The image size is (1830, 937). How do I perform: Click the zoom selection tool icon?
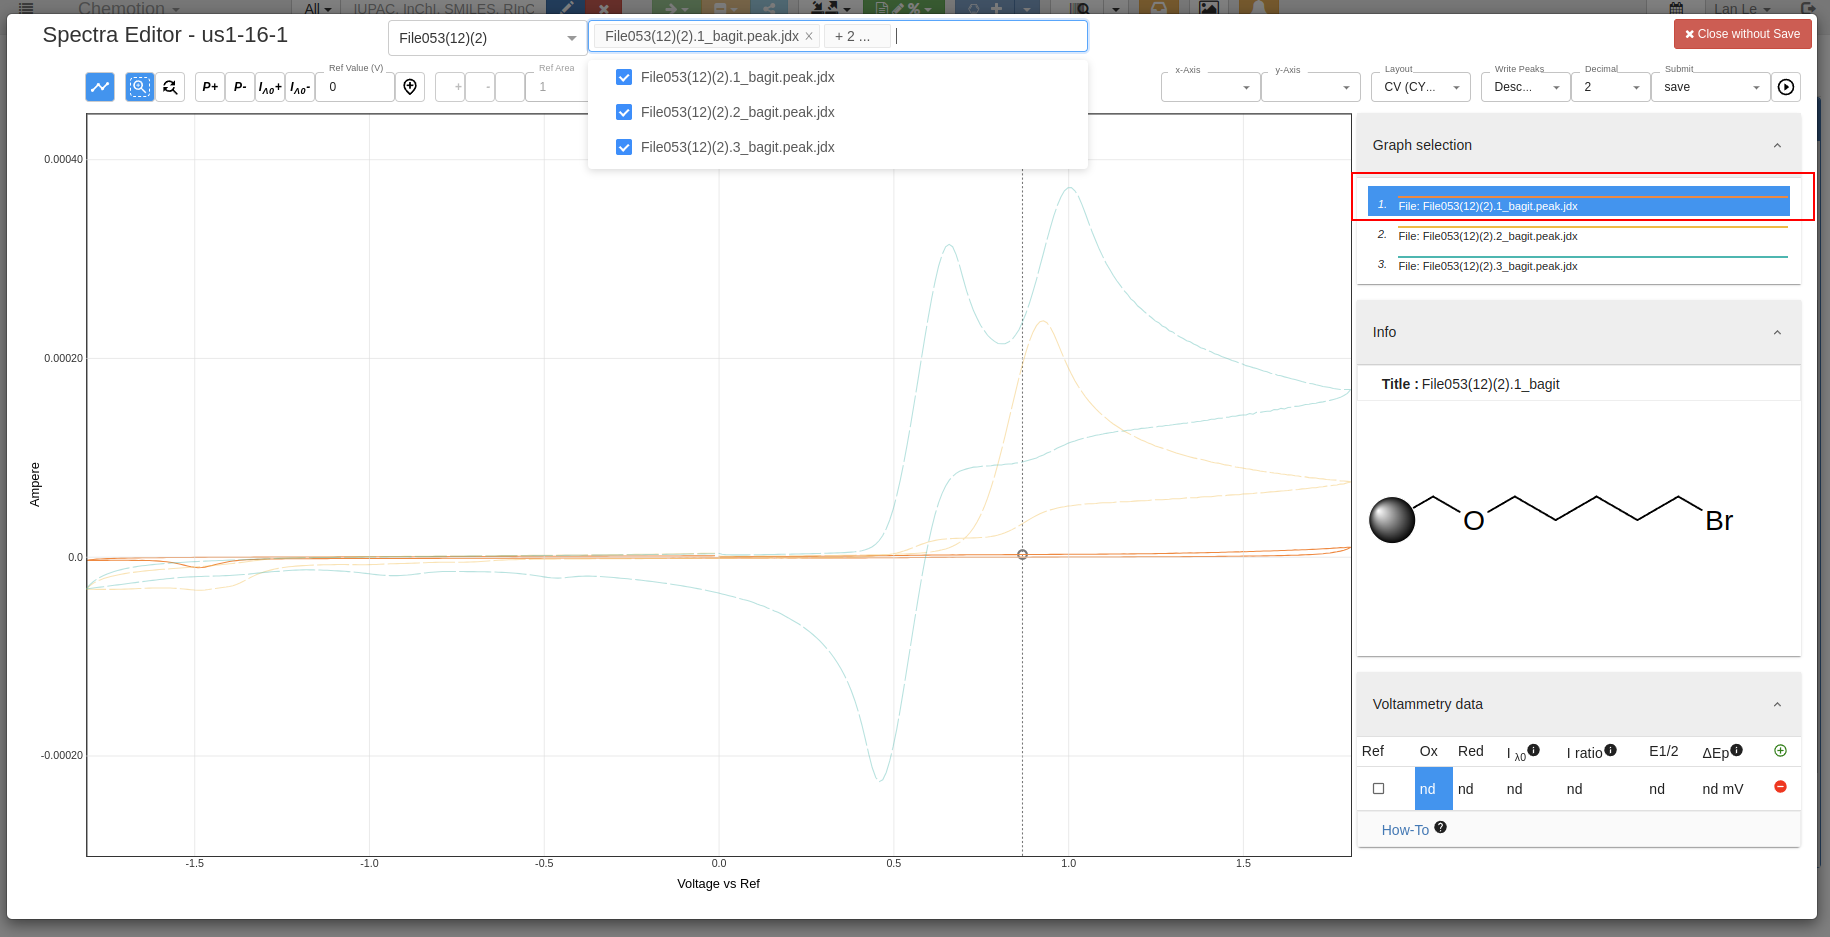139,87
